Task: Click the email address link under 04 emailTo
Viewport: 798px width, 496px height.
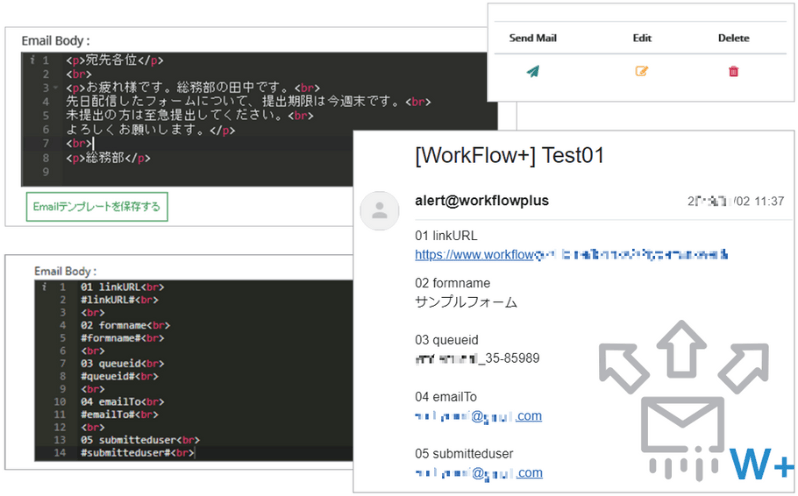Action: 478,416
